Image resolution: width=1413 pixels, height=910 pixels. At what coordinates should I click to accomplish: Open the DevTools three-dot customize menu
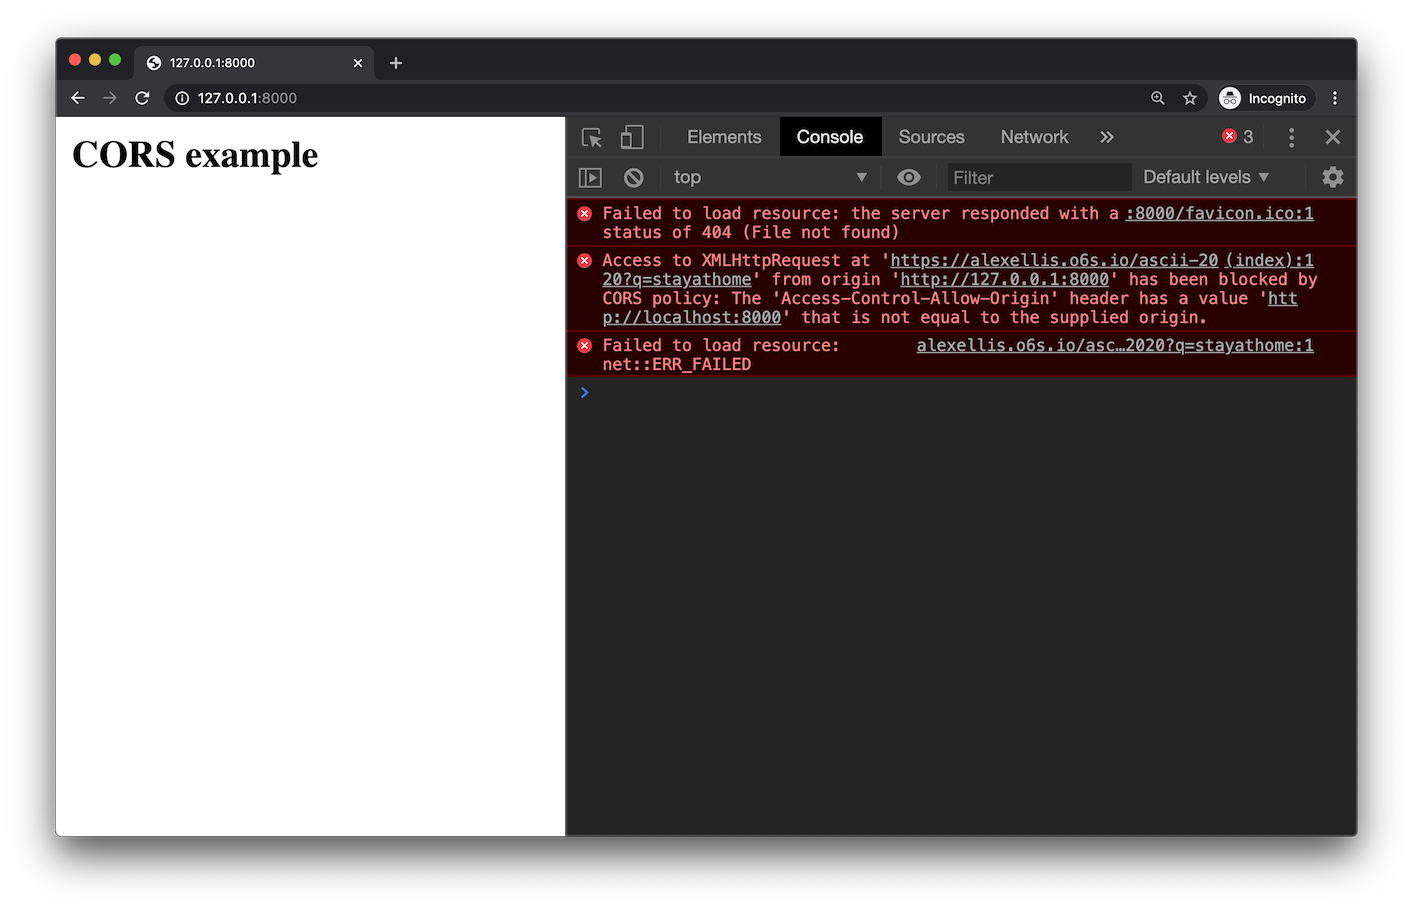(1291, 137)
